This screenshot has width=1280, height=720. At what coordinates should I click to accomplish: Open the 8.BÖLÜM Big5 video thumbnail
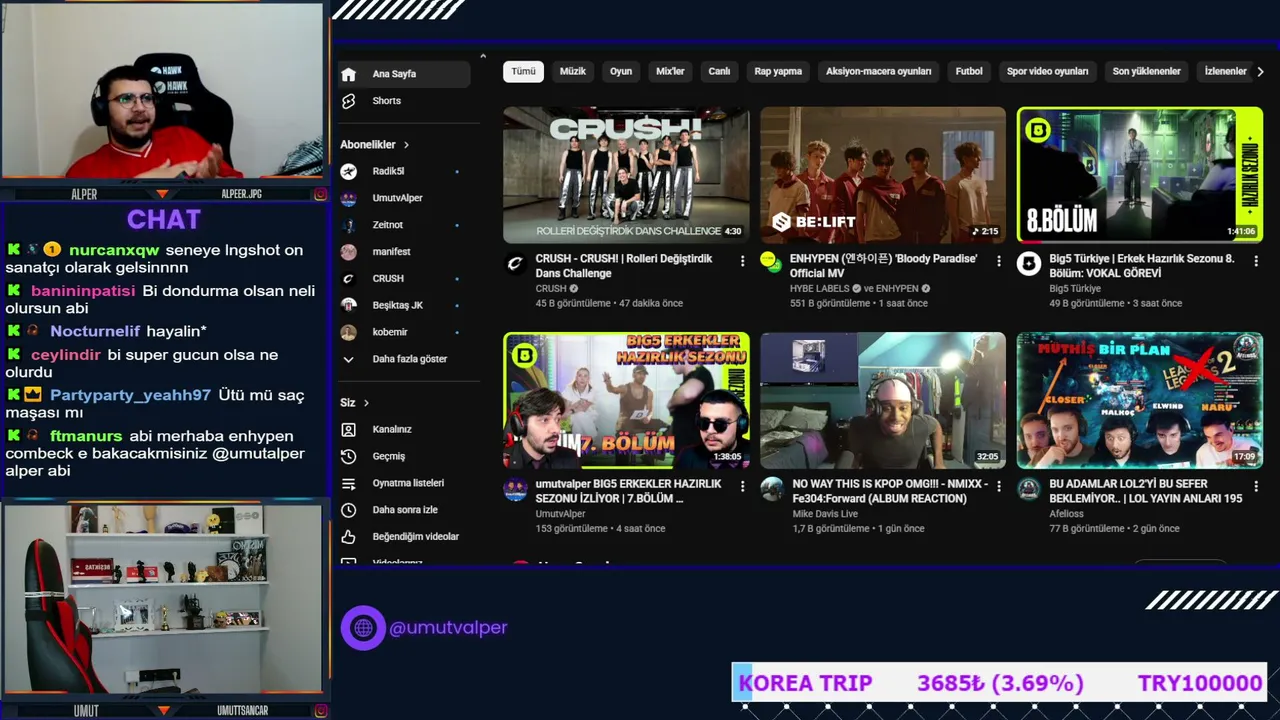pyautogui.click(x=1140, y=175)
